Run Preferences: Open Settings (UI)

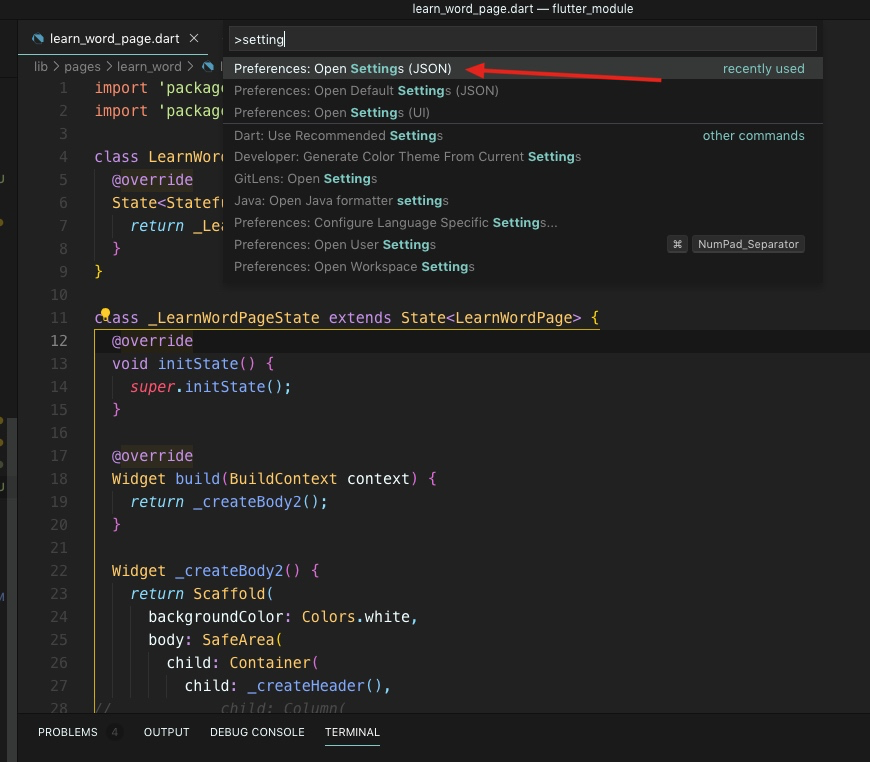tap(331, 113)
